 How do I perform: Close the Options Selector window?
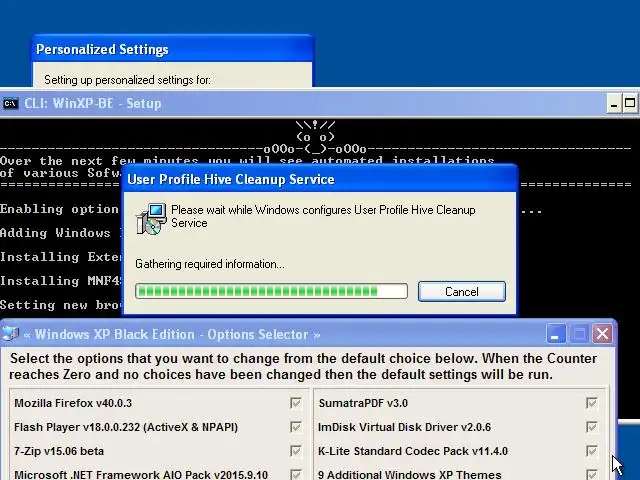(602, 333)
